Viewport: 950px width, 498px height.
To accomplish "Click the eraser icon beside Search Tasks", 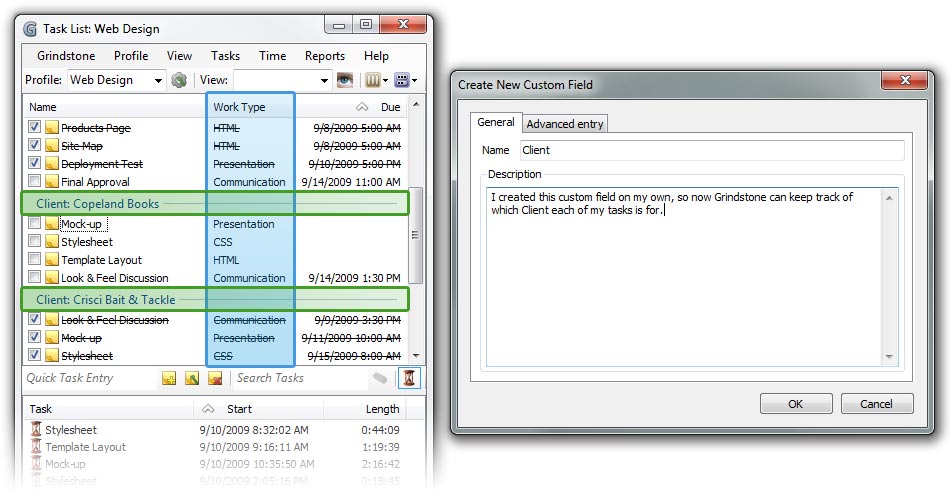I will [380, 378].
